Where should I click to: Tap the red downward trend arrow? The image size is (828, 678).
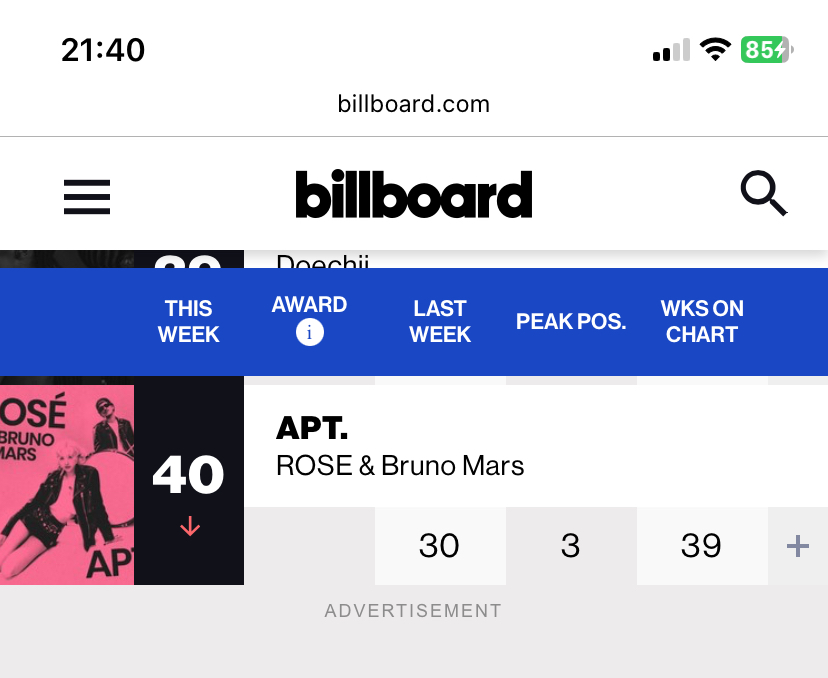pos(190,526)
